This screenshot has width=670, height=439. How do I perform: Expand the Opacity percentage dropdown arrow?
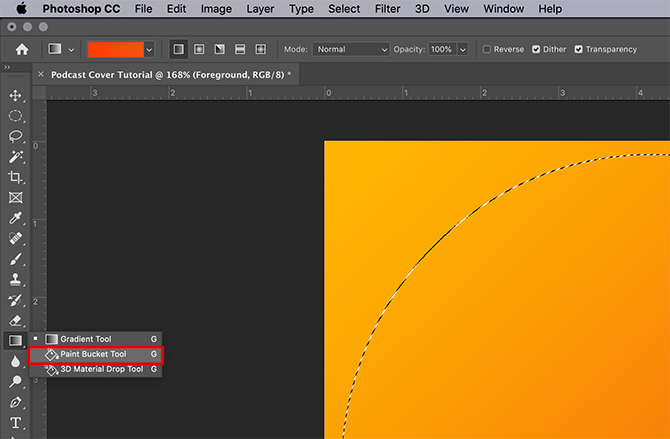tap(464, 49)
